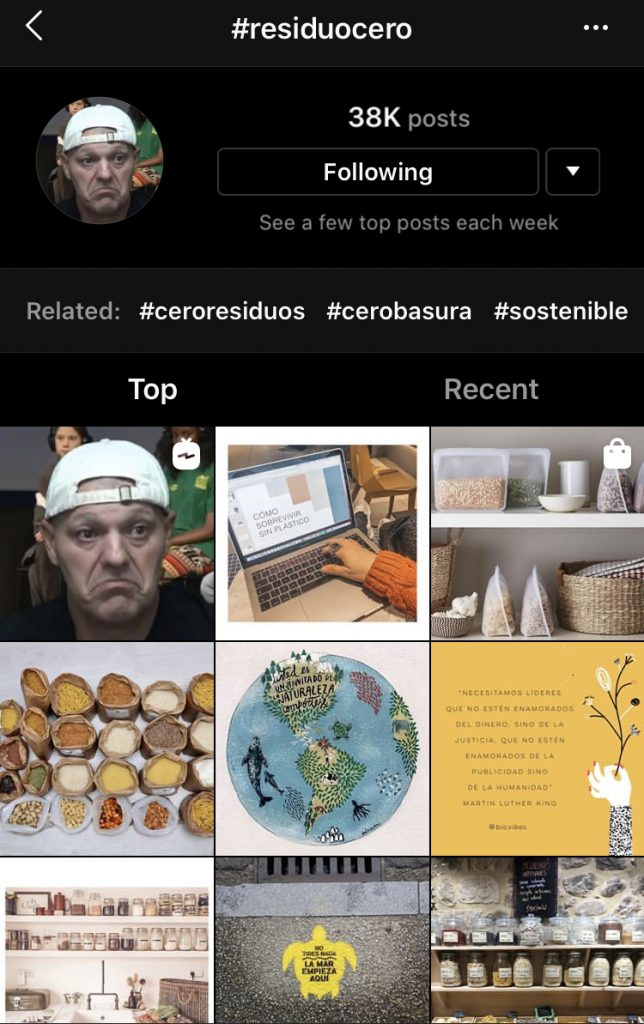
Task: Go back using the left arrow icon
Action: tap(34, 27)
